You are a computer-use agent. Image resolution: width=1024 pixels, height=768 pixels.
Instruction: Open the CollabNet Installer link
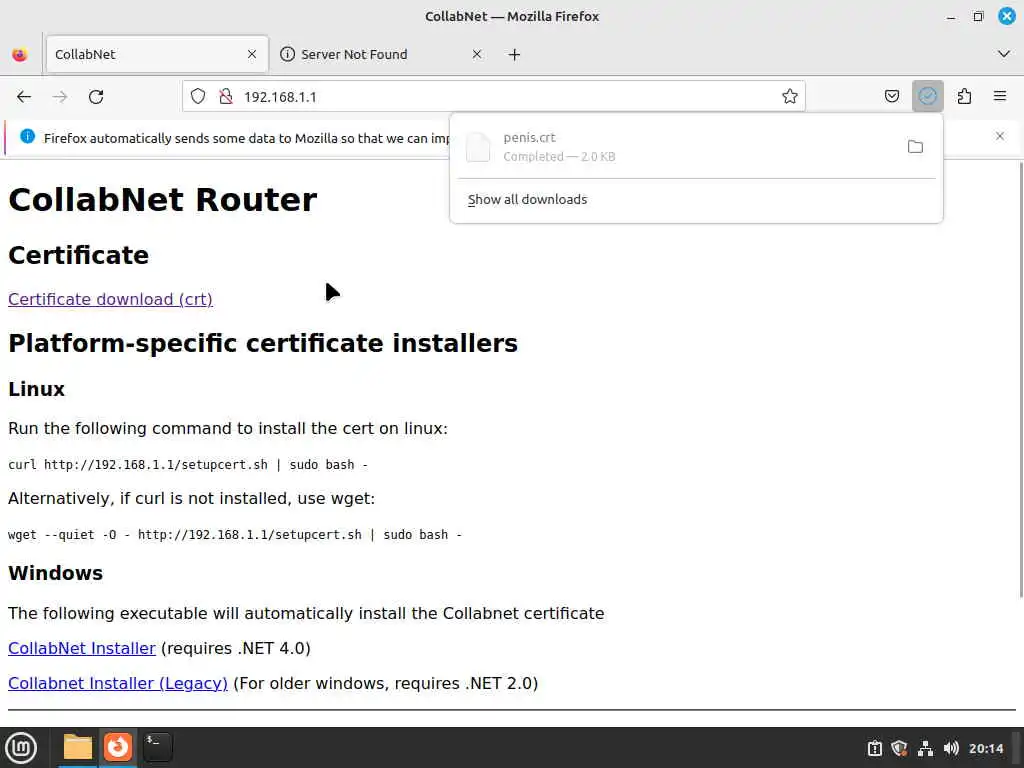(x=82, y=648)
